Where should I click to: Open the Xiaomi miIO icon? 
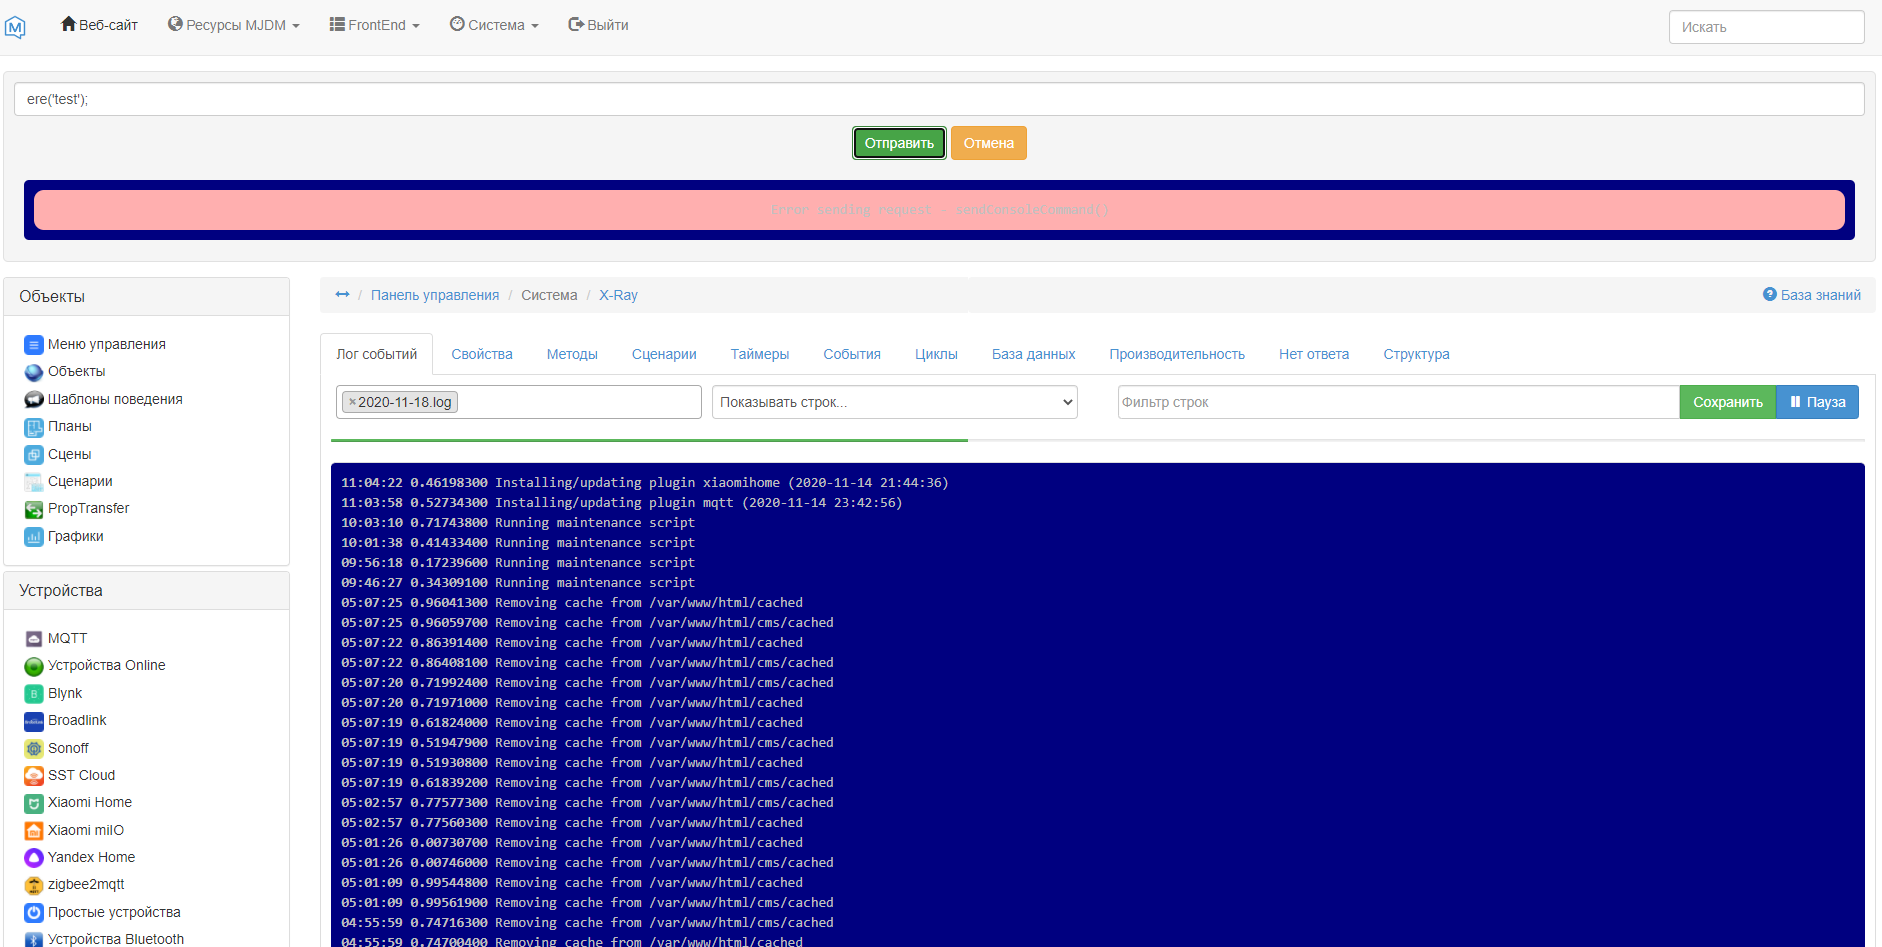[34, 831]
